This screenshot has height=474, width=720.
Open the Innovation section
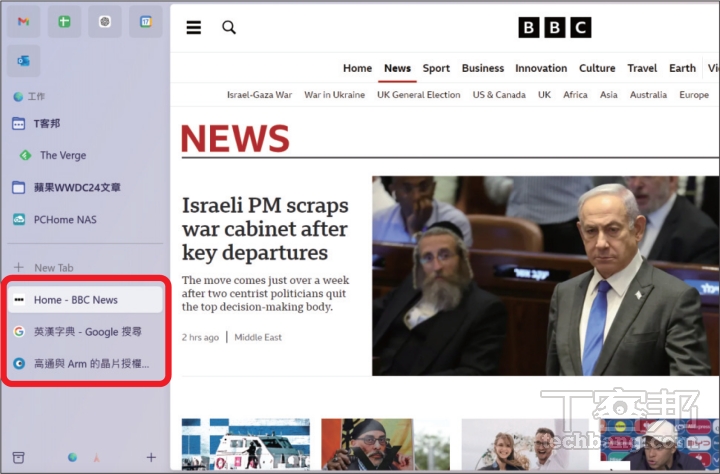pos(541,68)
